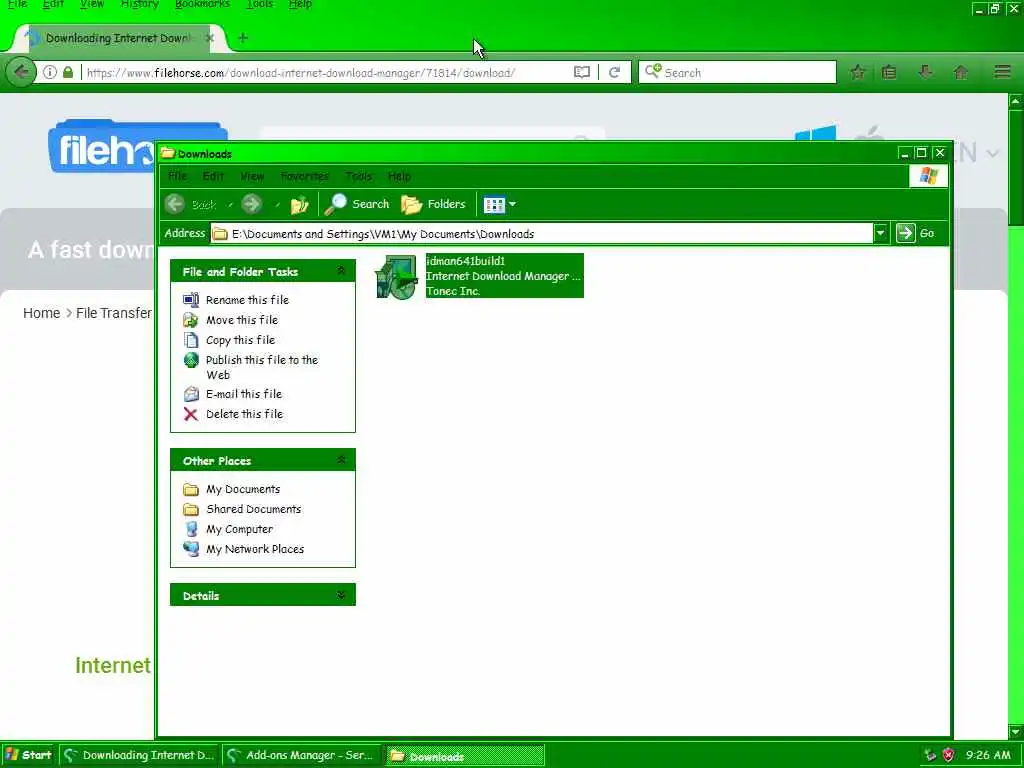1024x768 pixels.
Task: Click the Home breadcrumb on FileHorse
Action: point(41,313)
